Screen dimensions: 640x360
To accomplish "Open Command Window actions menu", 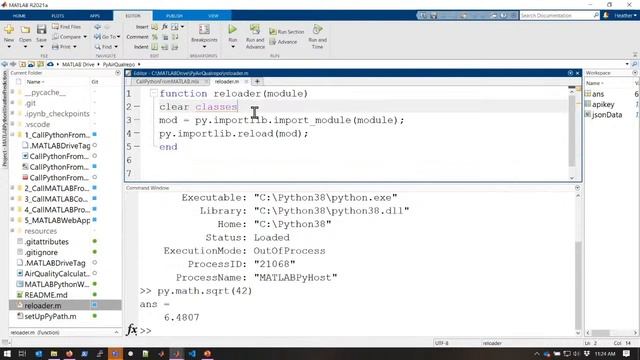I will 577,188.
